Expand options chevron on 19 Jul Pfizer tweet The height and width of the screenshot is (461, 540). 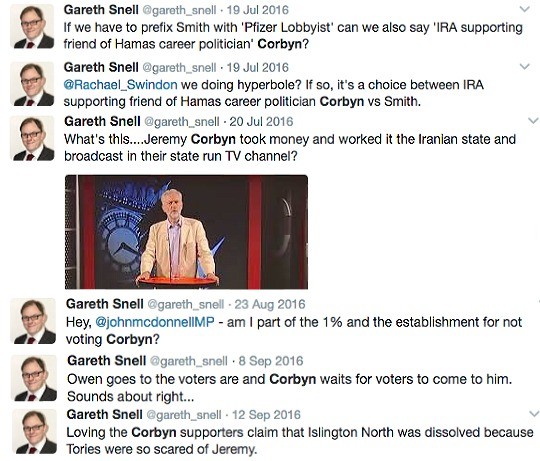524,10
